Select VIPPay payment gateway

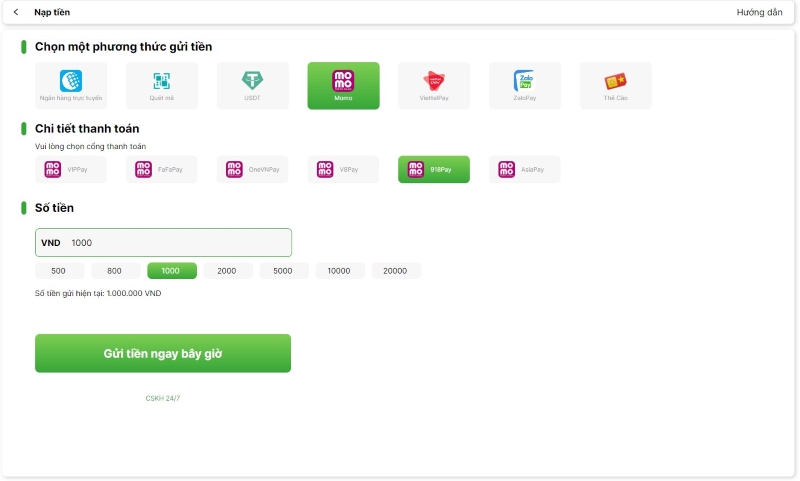71,170
